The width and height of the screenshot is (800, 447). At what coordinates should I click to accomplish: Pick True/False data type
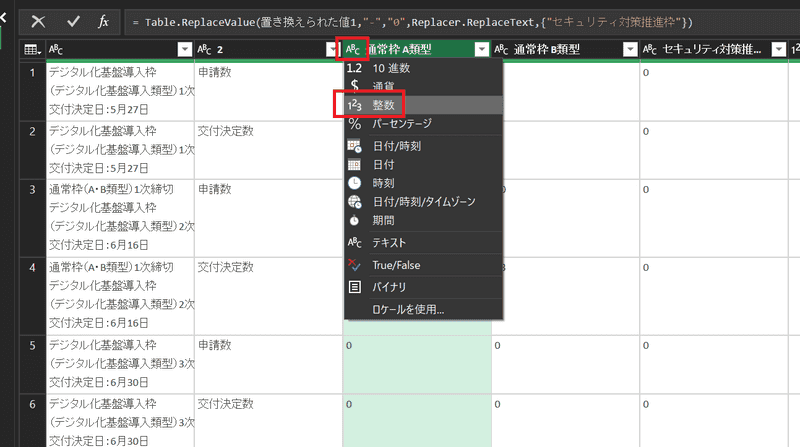coord(397,264)
